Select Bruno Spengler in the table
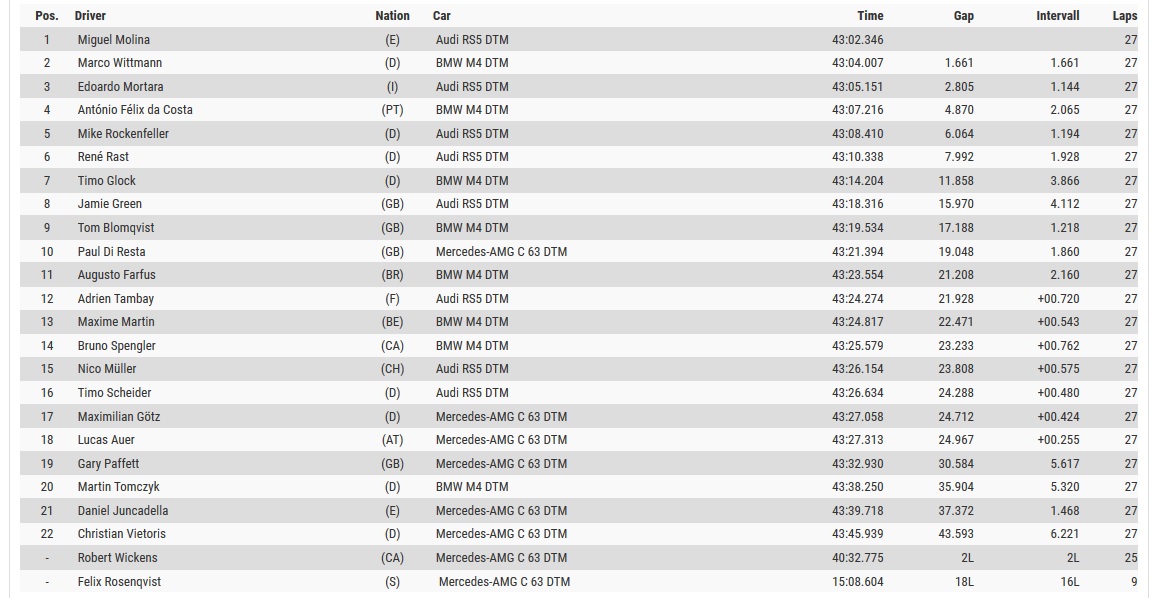This screenshot has height=598, width=1153. pyautogui.click(x=117, y=346)
